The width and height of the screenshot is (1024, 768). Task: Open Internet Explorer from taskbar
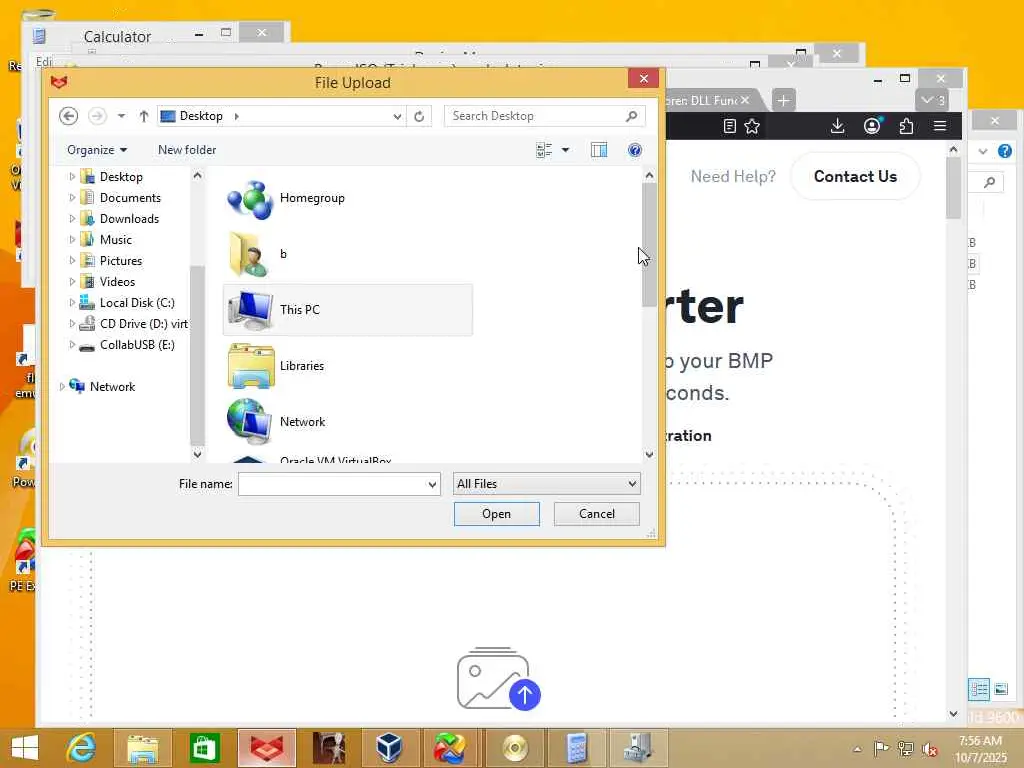81,748
